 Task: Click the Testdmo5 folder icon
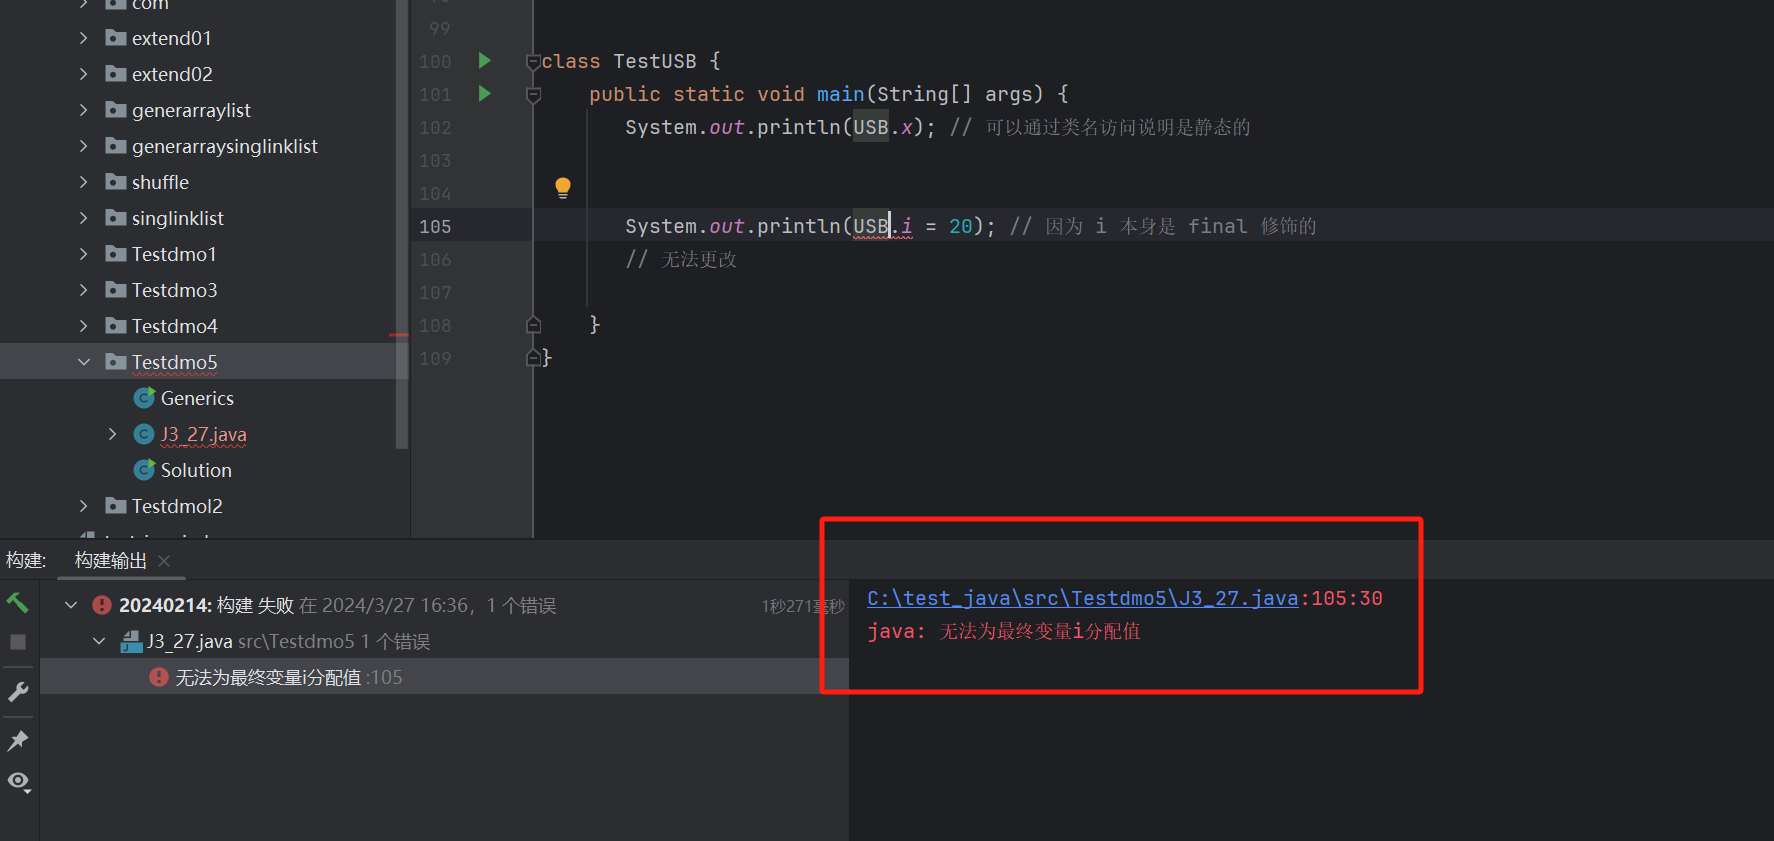point(116,362)
